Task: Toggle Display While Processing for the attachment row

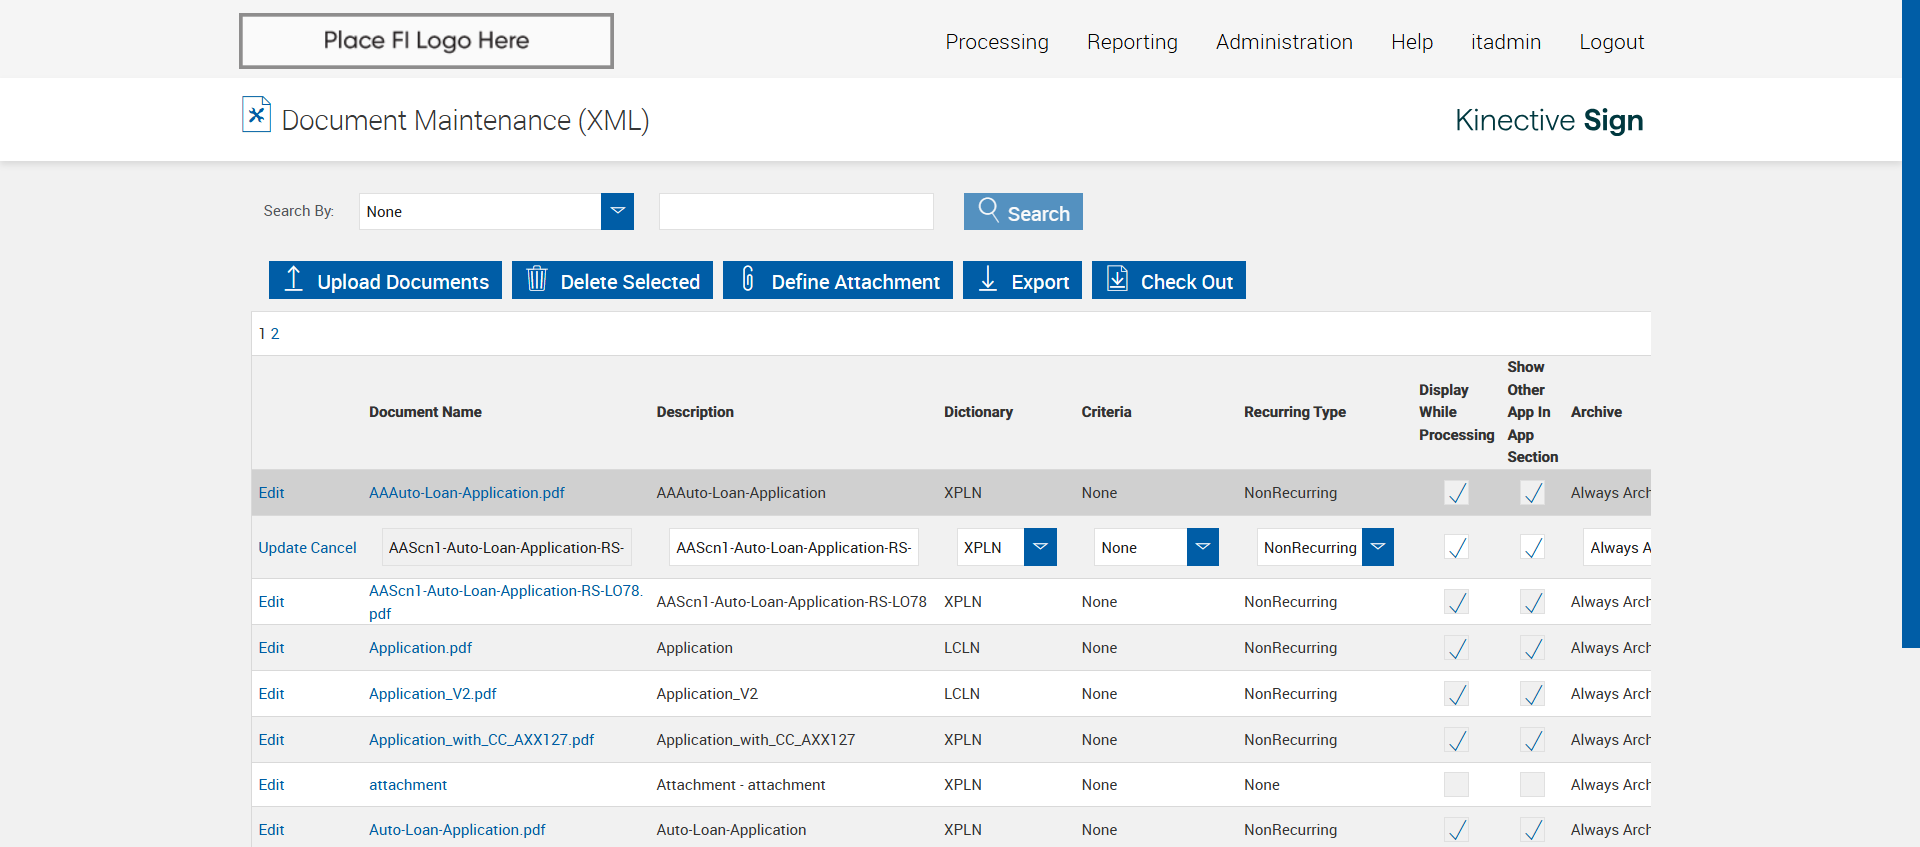Action: [1456, 785]
